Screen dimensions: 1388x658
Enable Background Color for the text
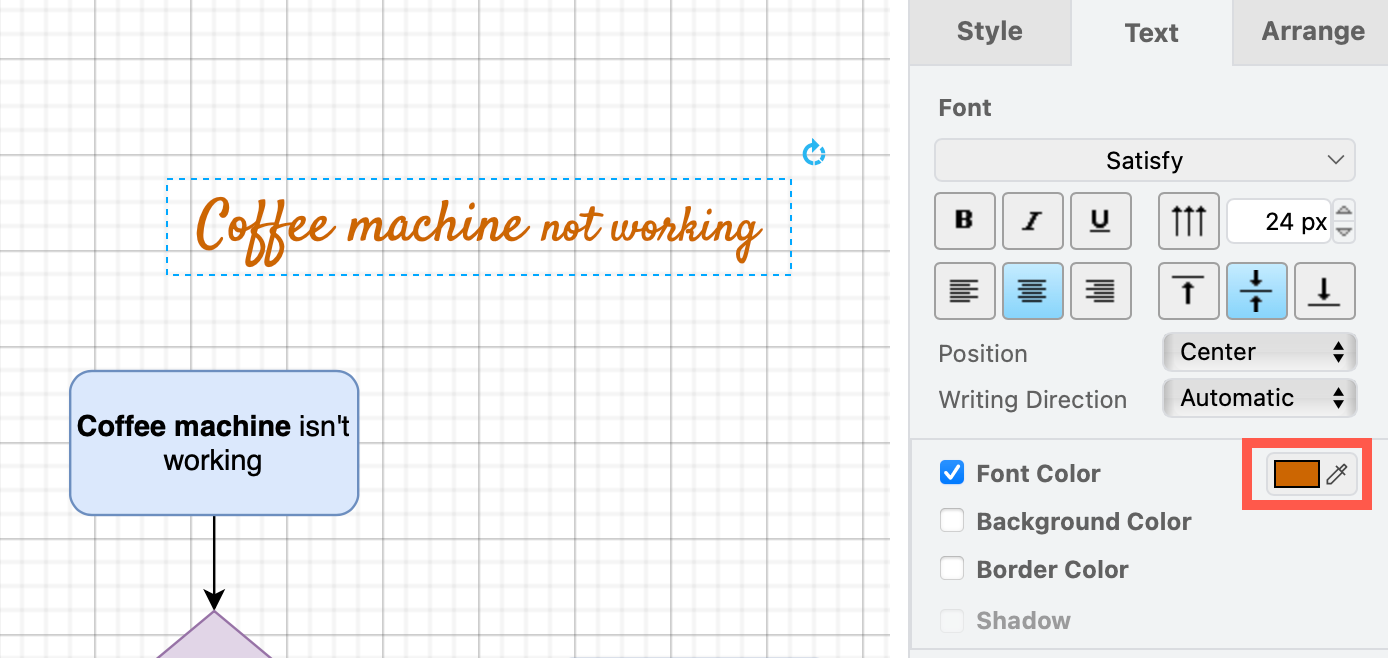point(951,520)
